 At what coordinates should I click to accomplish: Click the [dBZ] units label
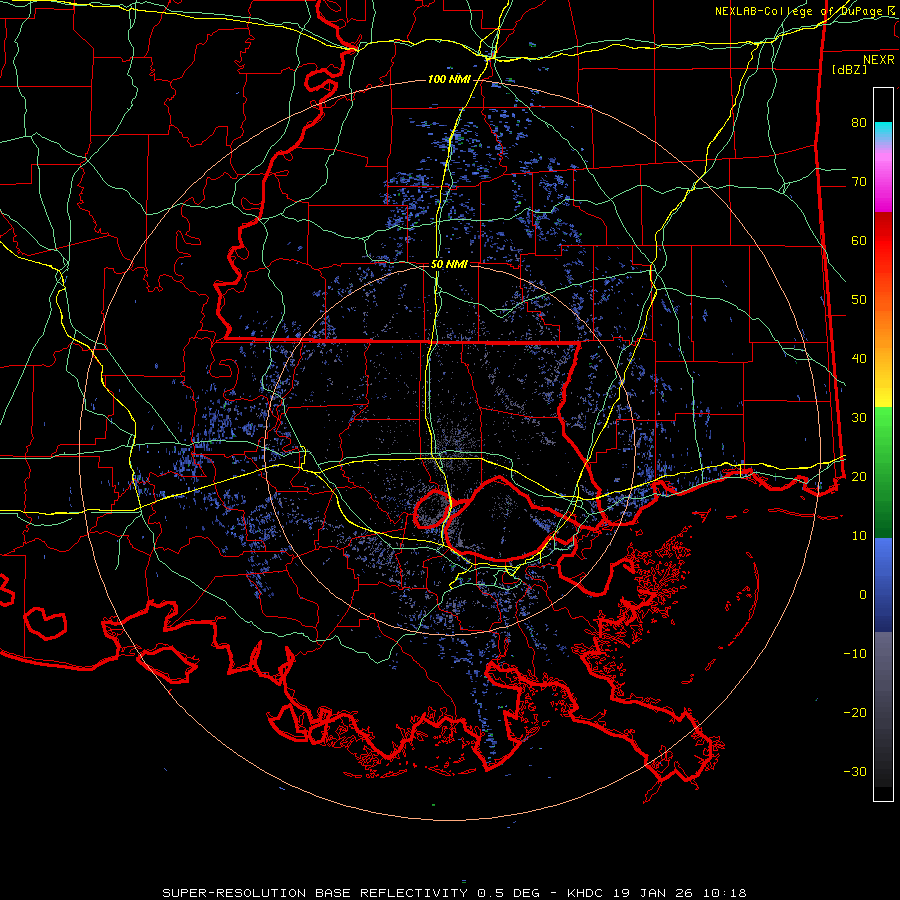pyautogui.click(x=849, y=69)
